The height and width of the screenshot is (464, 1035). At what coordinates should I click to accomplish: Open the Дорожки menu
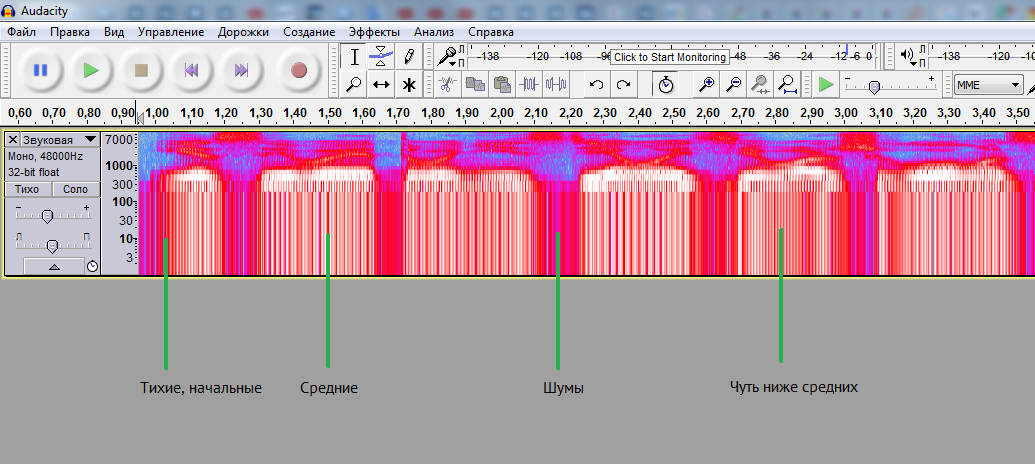(x=244, y=32)
